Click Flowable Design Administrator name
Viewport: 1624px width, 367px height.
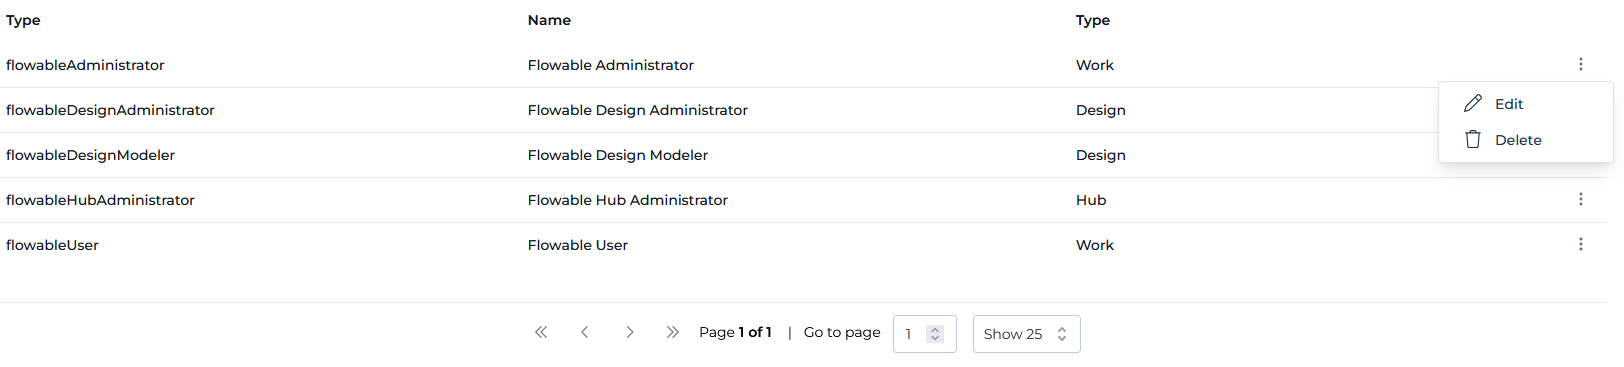coord(637,110)
